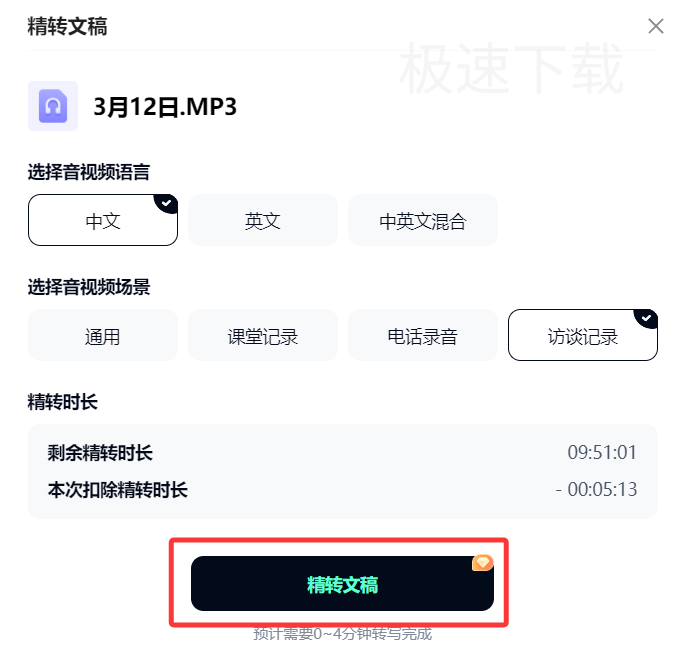Click the checkmark on 中文 option
The height and width of the screenshot is (660, 679).
[x=167, y=203]
